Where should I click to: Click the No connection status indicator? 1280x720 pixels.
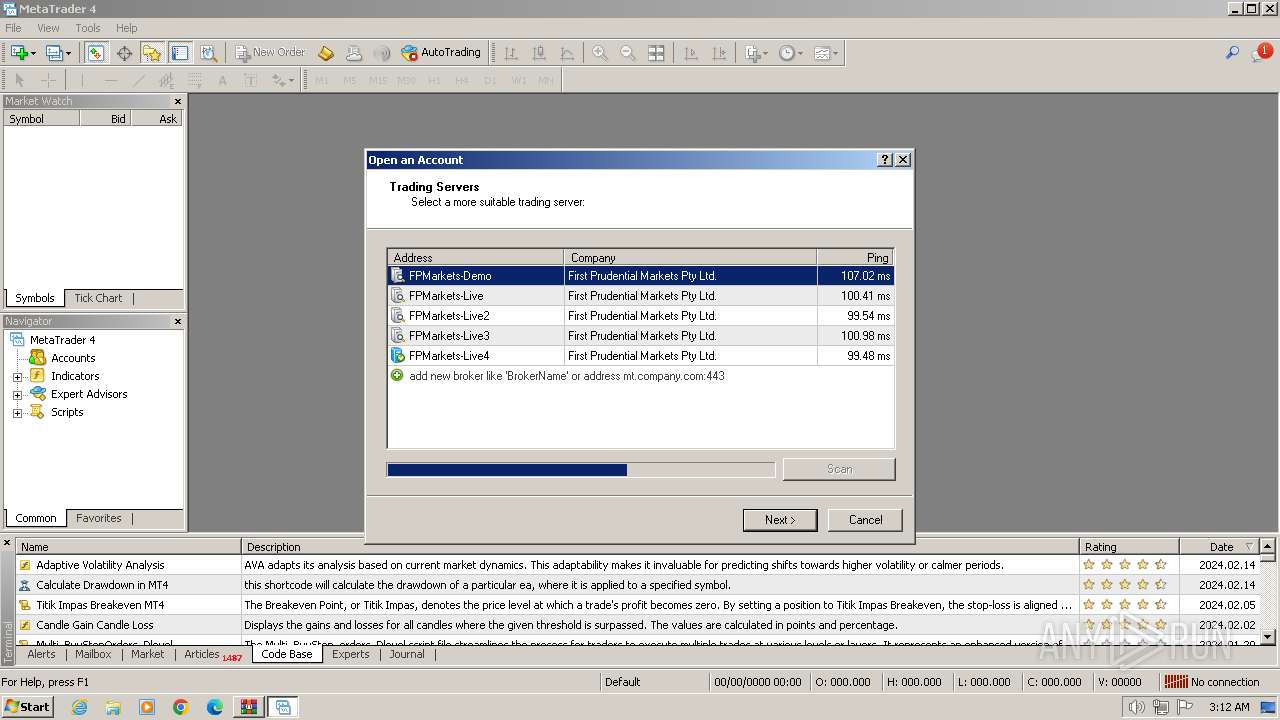[x=1212, y=682]
